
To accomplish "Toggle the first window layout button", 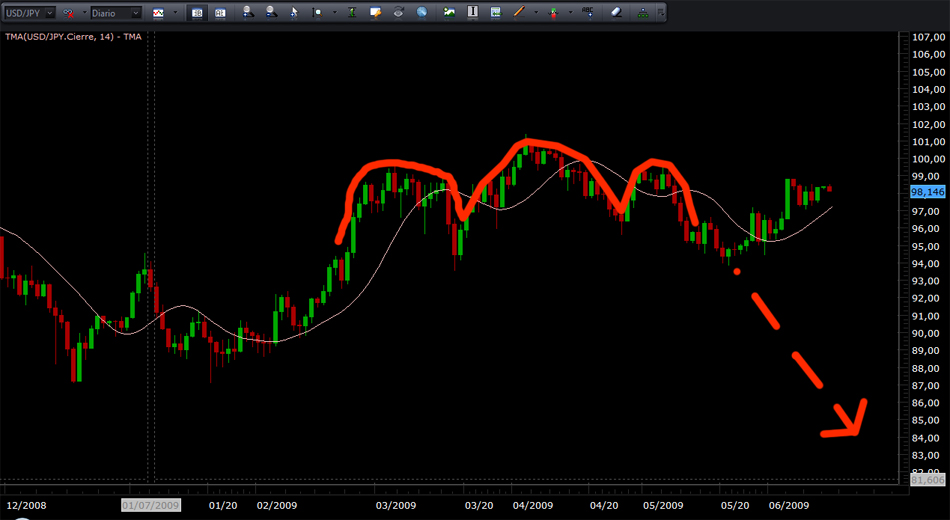I will point(198,14).
